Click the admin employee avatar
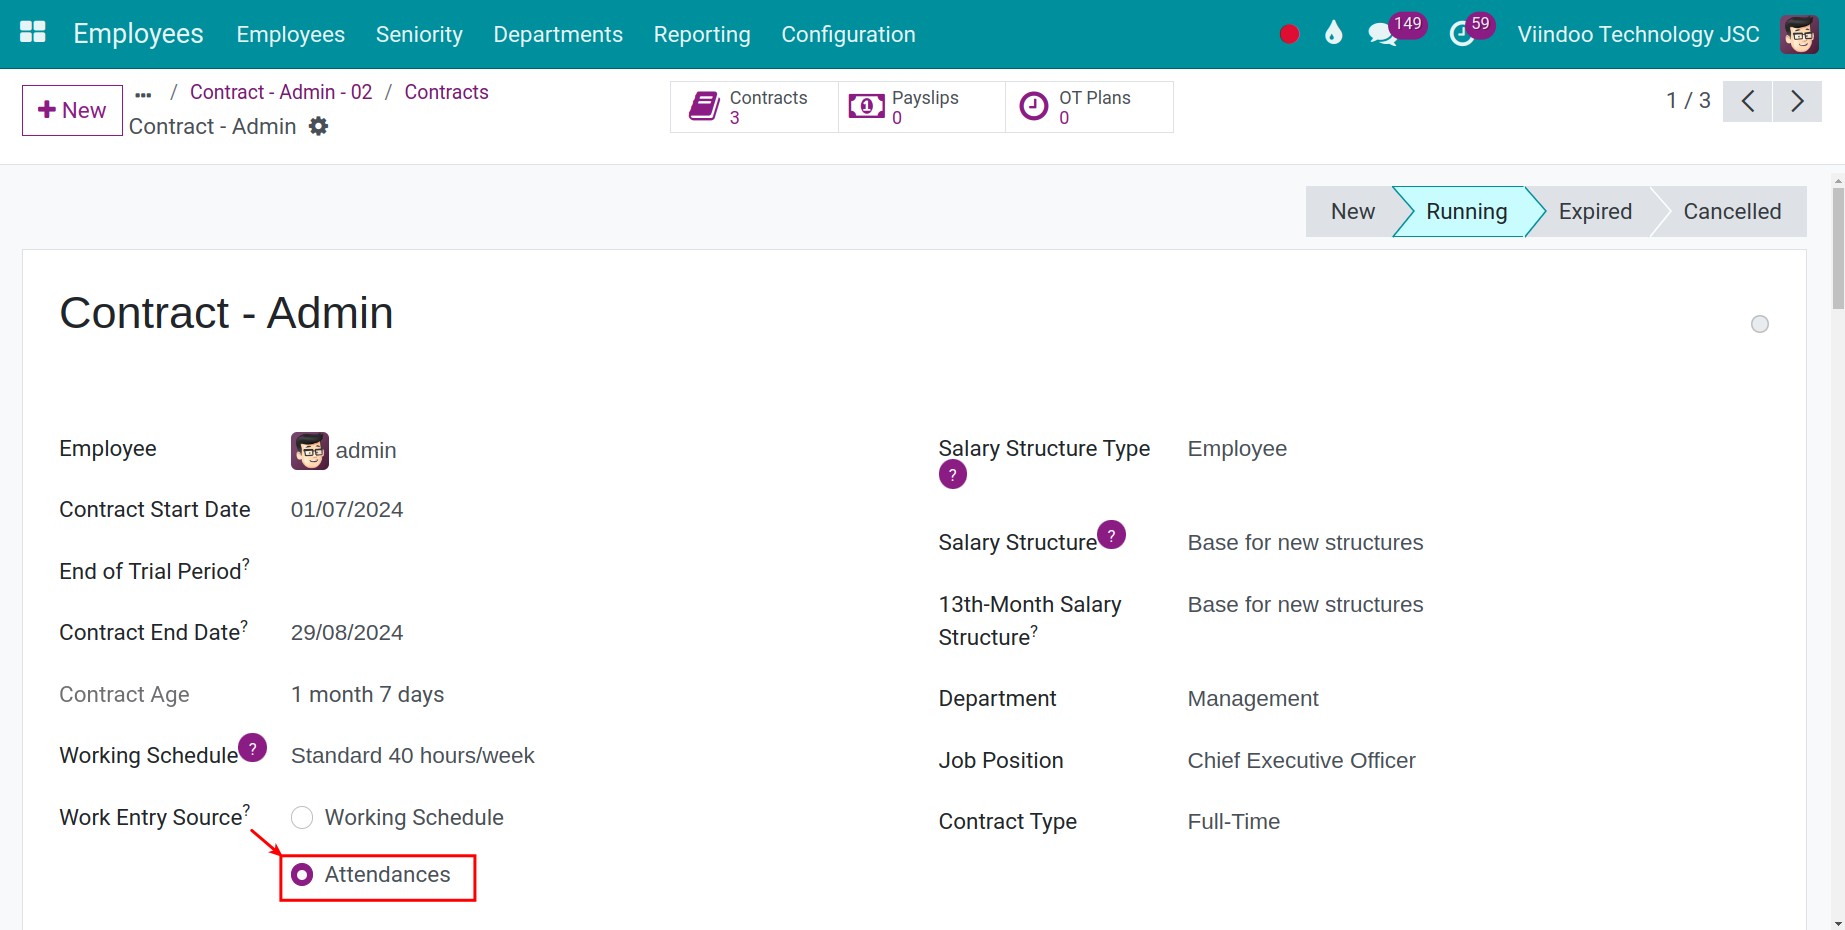Image resolution: width=1845 pixels, height=930 pixels. (x=310, y=451)
